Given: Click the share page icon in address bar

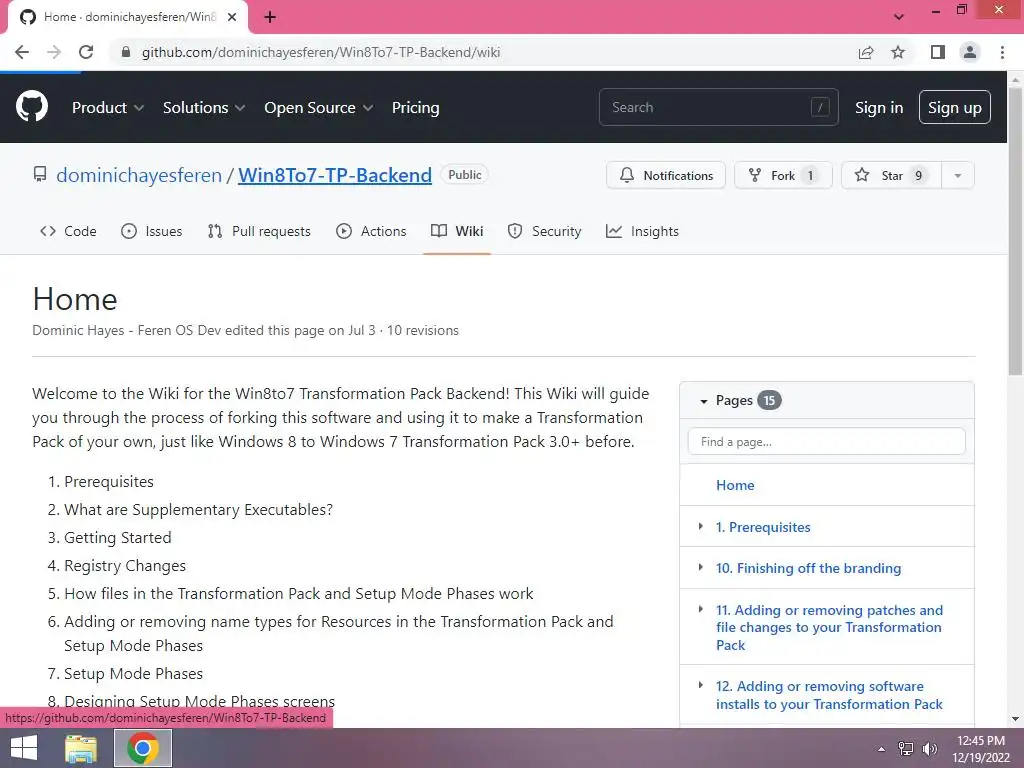Looking at the screenshot, I should click(866, 52).
